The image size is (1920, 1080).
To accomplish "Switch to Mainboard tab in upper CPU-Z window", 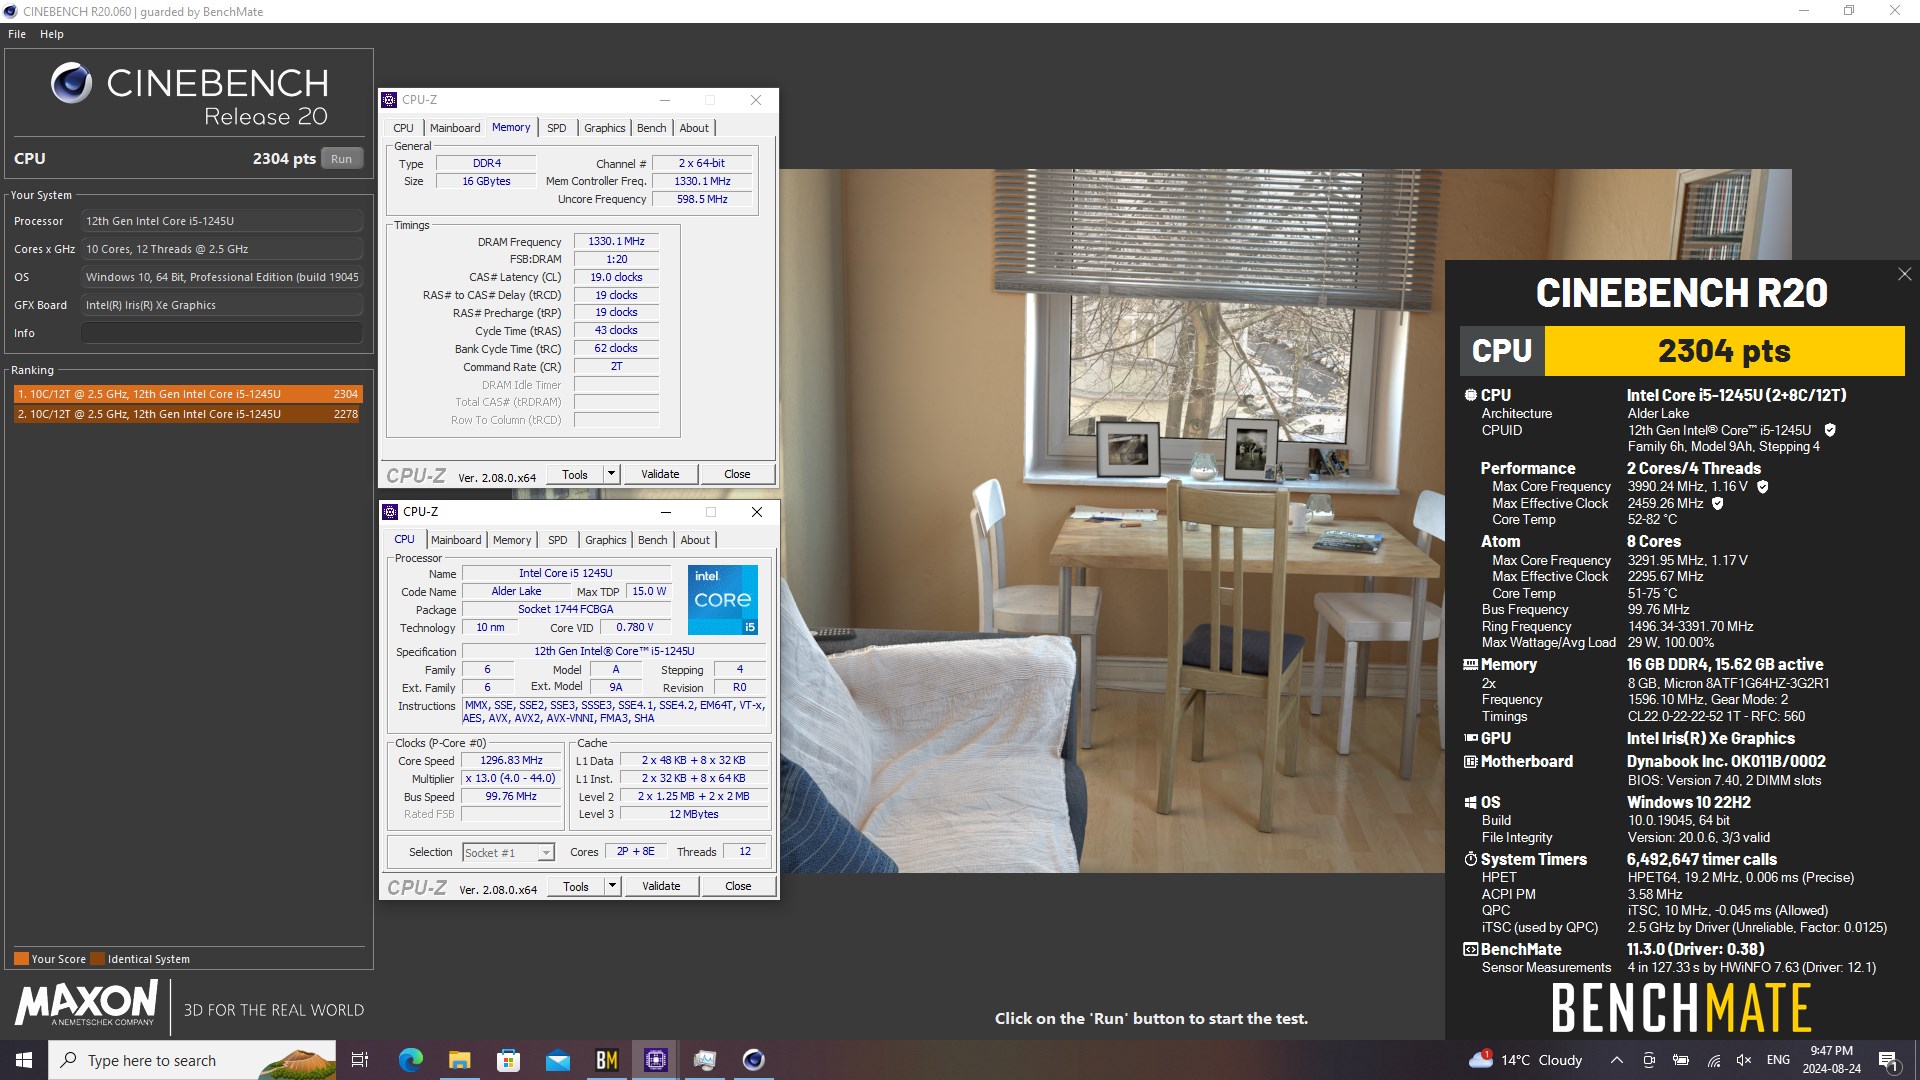I will 455,128.
